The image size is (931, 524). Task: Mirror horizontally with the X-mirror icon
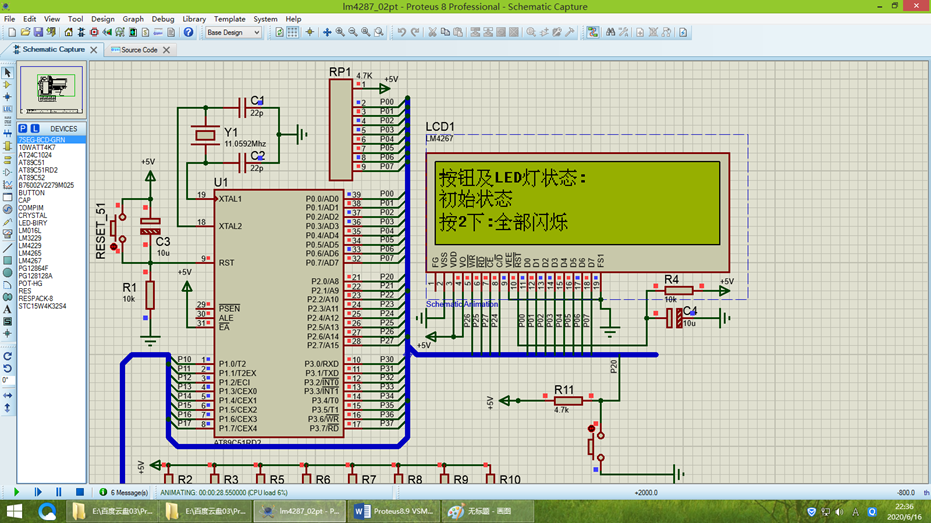[7, 395]
